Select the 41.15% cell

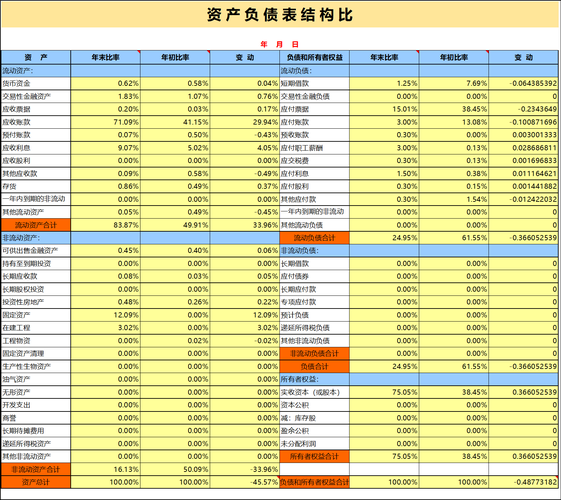click(175, 122)
